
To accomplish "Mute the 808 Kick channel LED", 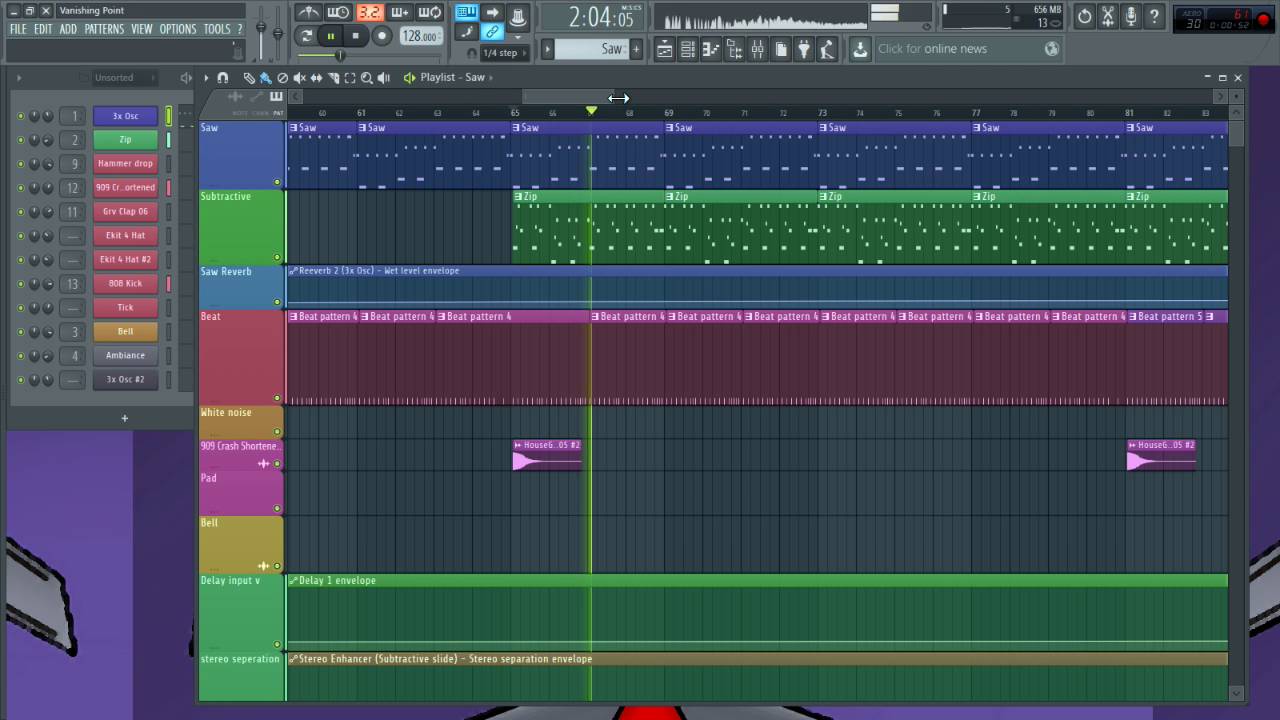I will point(20,284).
